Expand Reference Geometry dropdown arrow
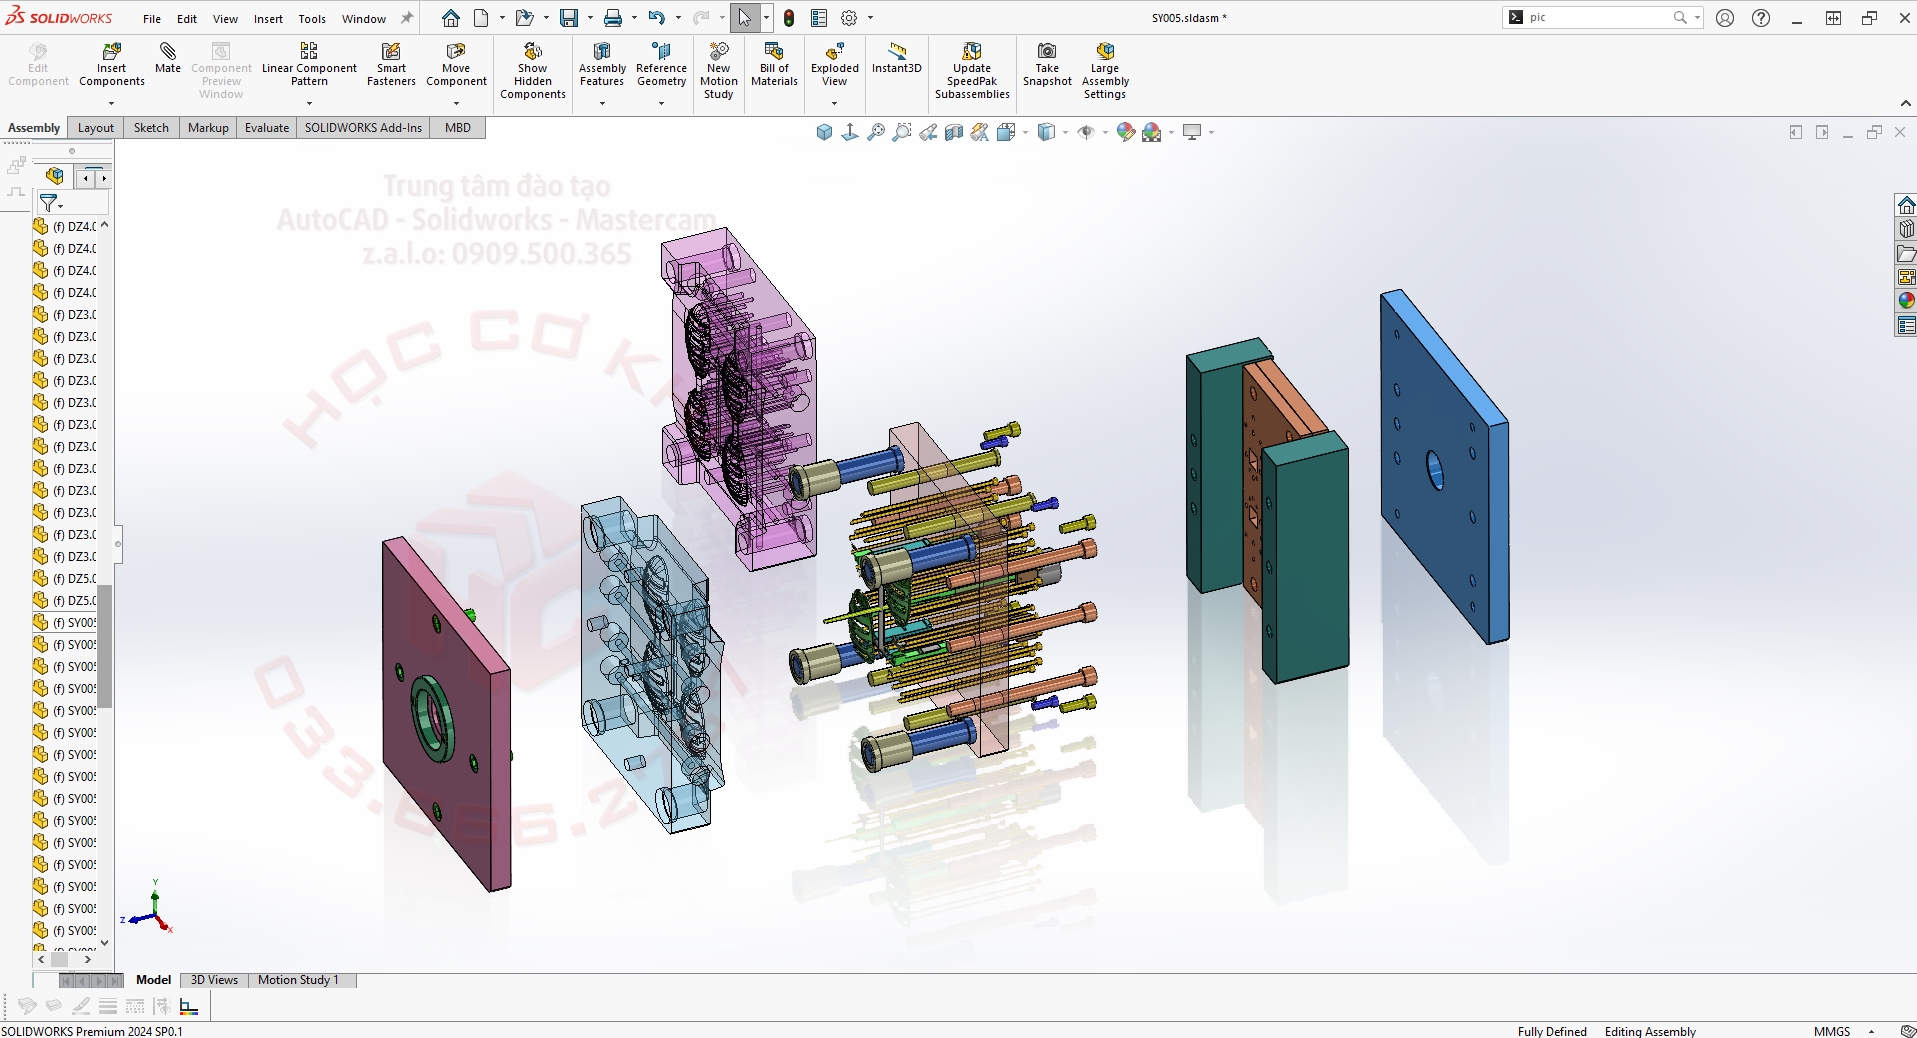This screenshot has width=1917, height=1038. click(x=661, y=103)
